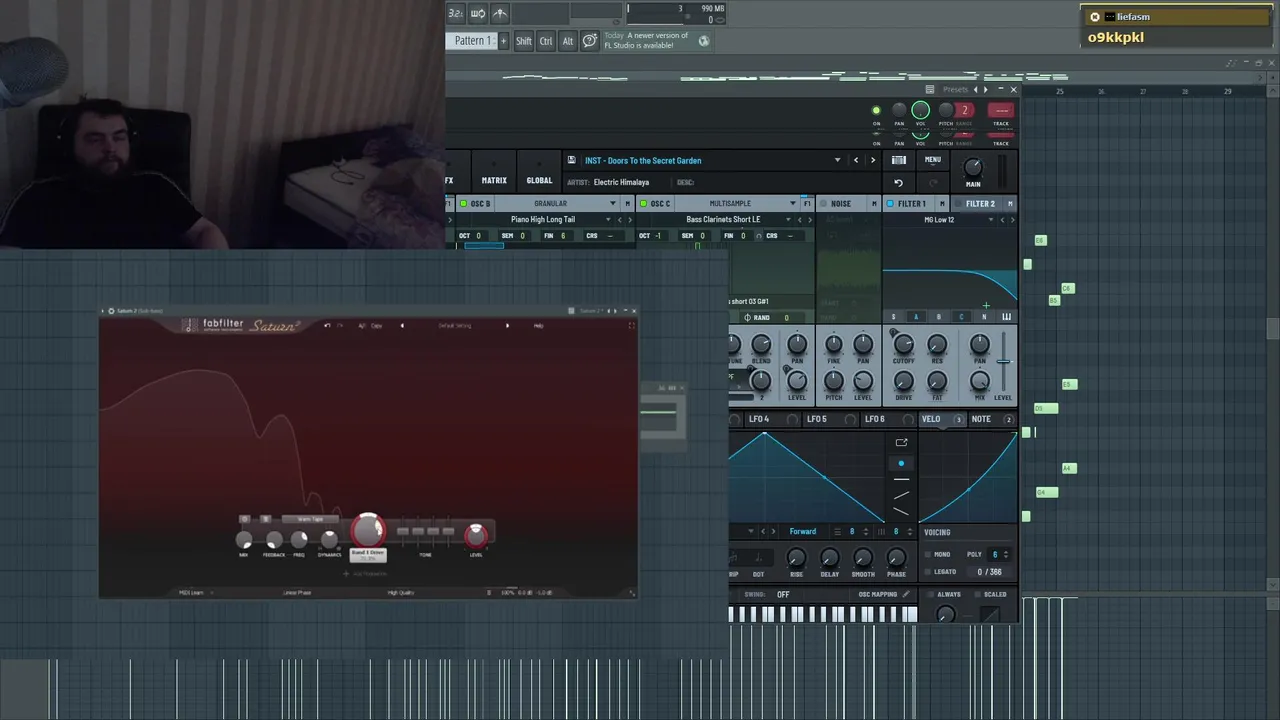The height and width of the screenshot is (720, 1280).
Task: Click the first Saturn TONE slider
Action: click(x=403, y=532)
